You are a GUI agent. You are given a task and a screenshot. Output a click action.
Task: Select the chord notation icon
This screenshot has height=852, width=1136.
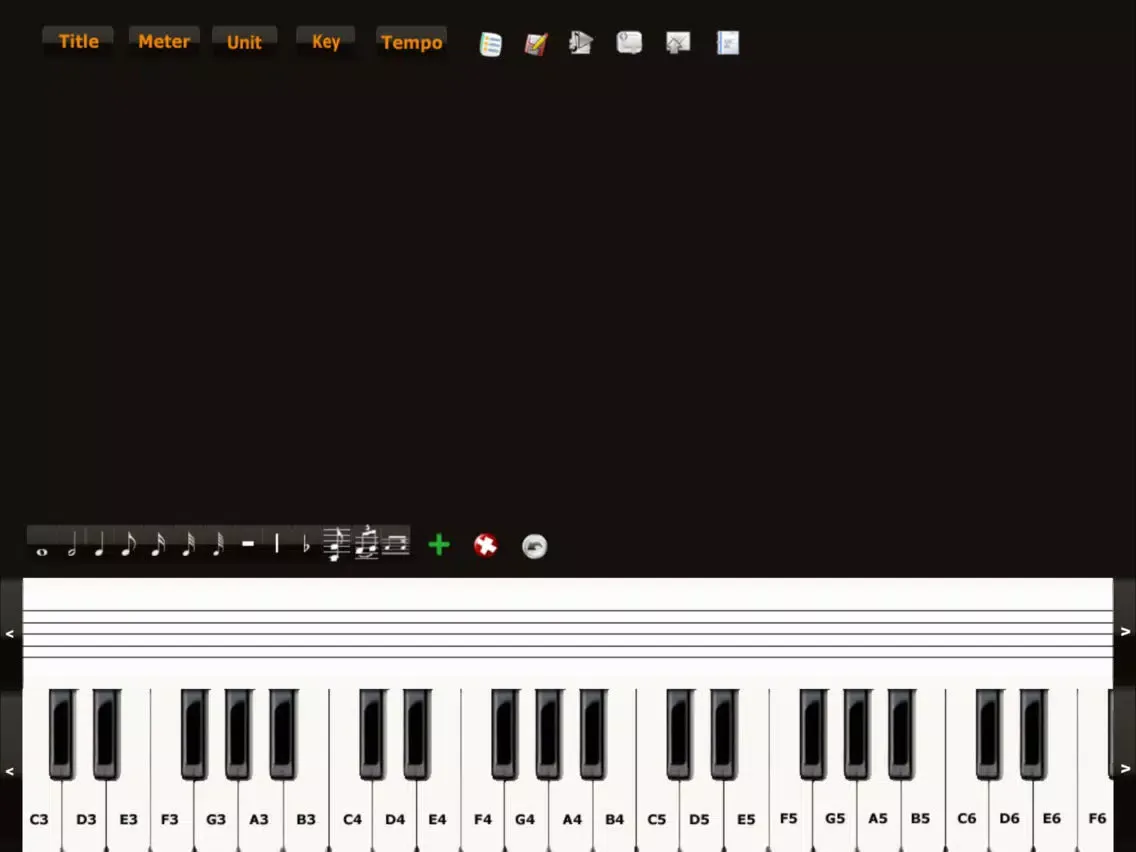point(336,544)
